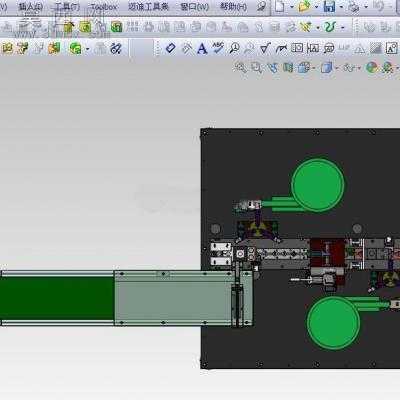Click the Hide/Show Items glasses icon

[349, 68]
